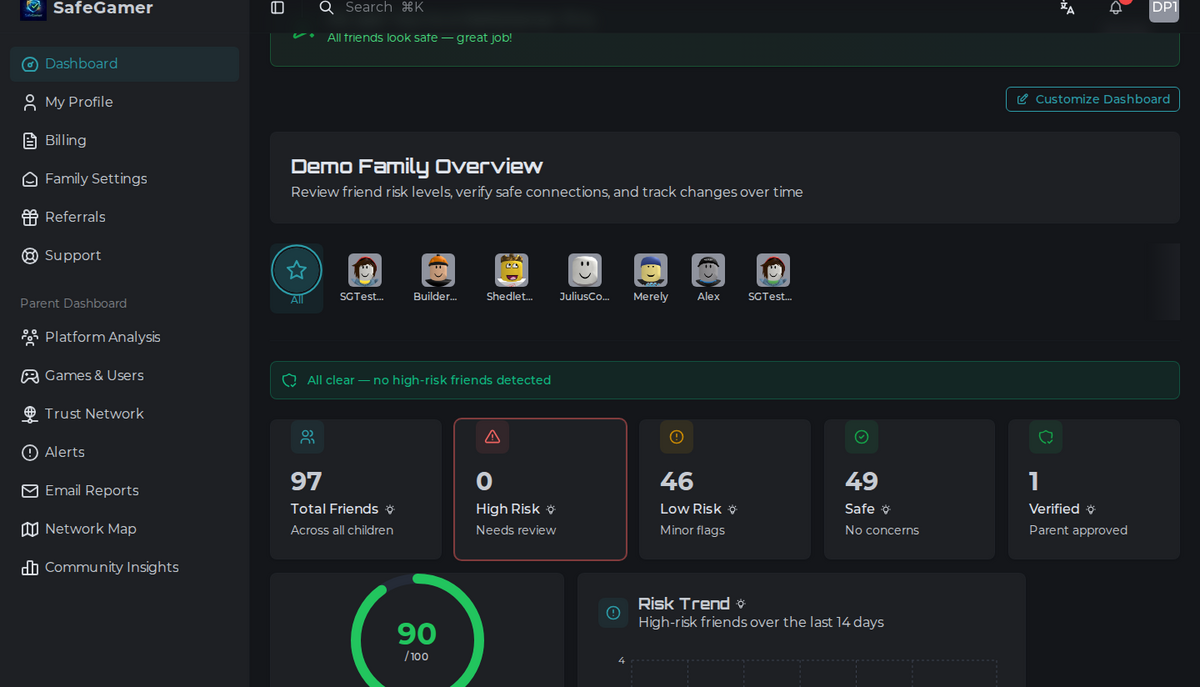The height and width of the screenshot is (687, 1200).
Task: Click 'All friends look safe — great job!' text
Action: pyautogui.click(x=420, y=37)
